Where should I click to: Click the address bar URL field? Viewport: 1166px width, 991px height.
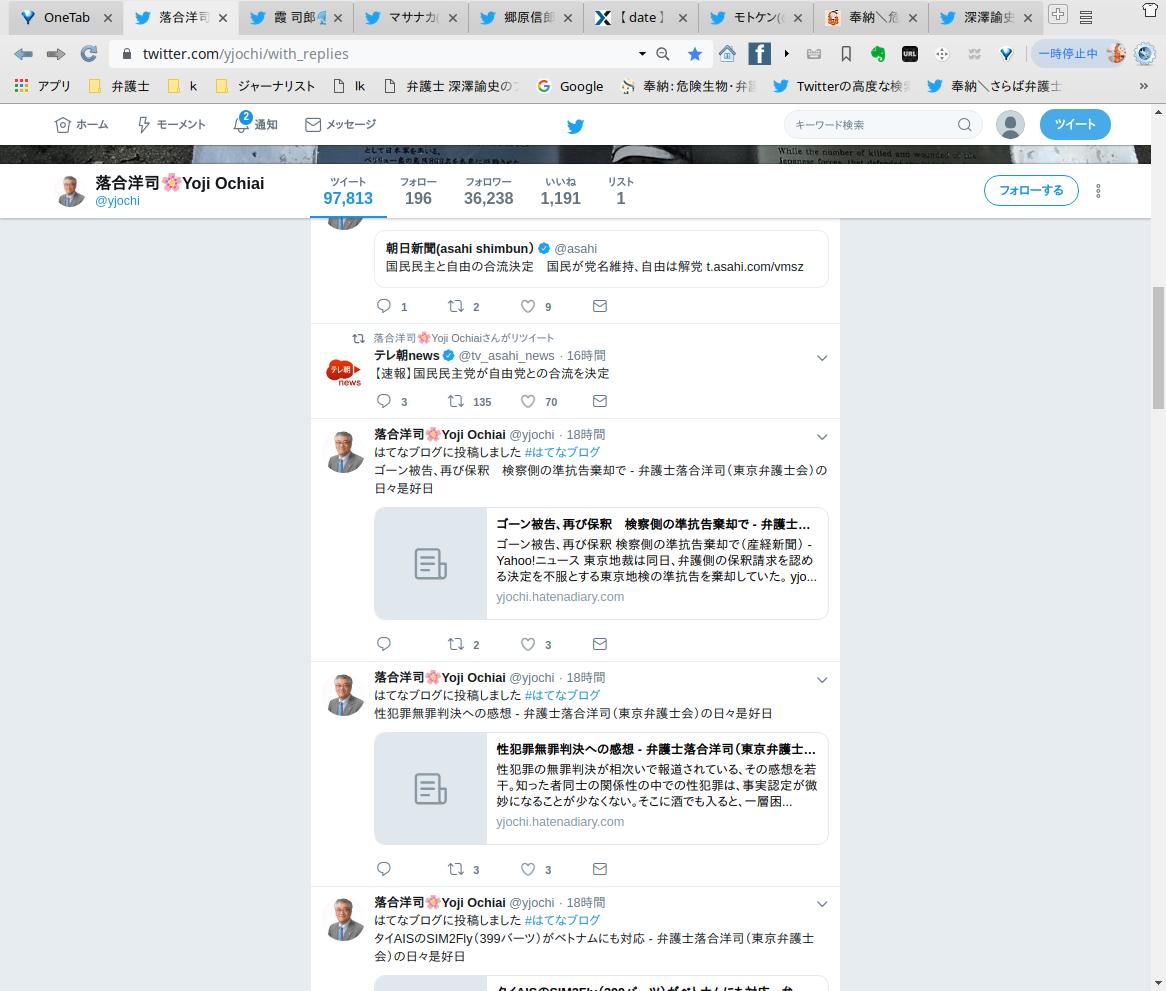pos(372,54)
